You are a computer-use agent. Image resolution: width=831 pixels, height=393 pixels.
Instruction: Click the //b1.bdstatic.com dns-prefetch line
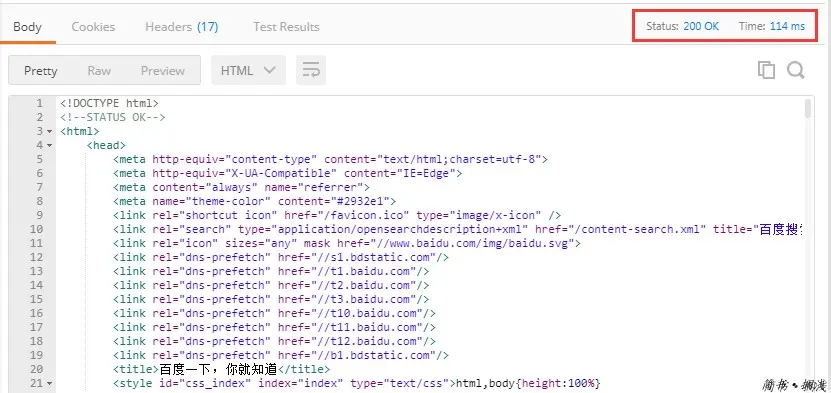click(x=281, y=355)
